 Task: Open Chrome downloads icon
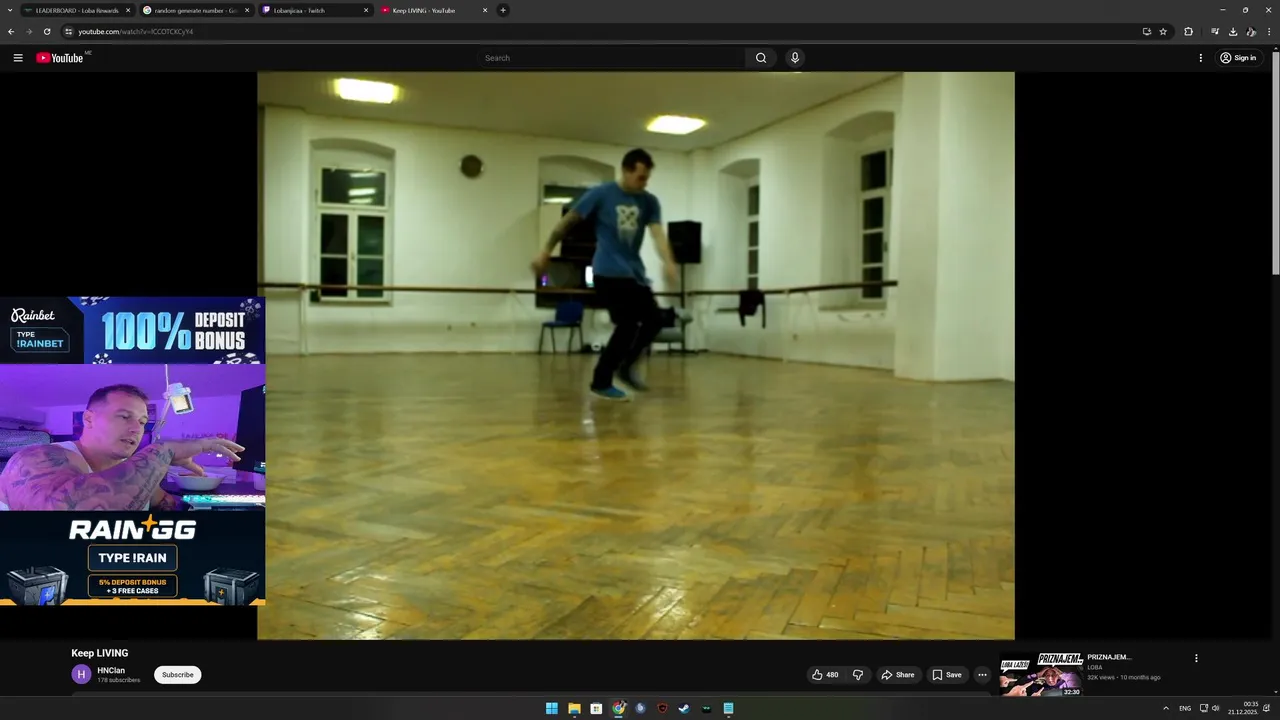click(1233, 31)
